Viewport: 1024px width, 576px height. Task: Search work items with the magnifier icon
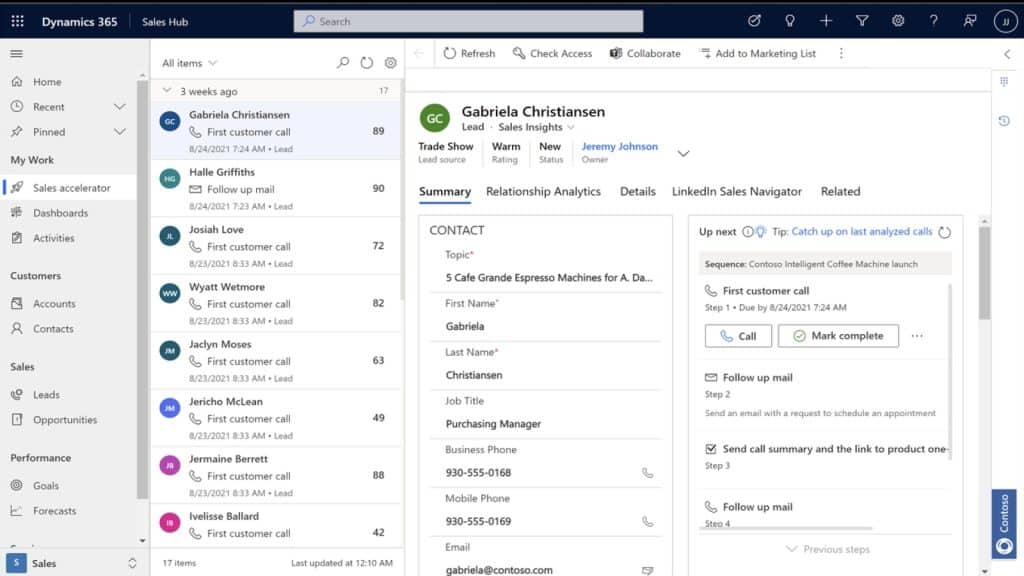pos(343,62)
